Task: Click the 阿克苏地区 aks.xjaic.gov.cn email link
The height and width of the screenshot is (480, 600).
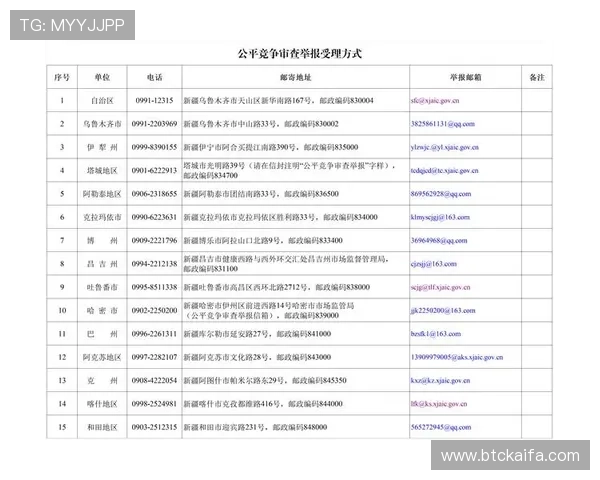Action: (x=457, y=358)
